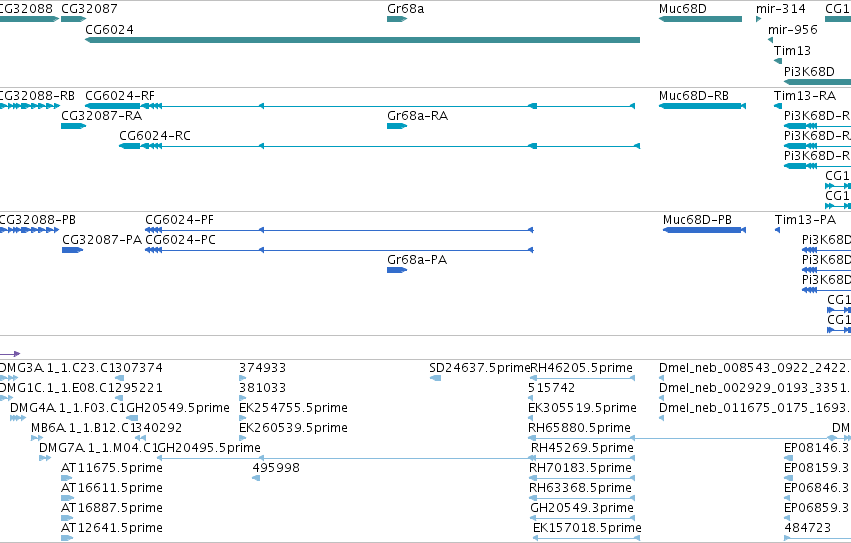Click feature Dmel_neb_011675_0175_1693
851x543 pixels.
[x=662, y=418]
